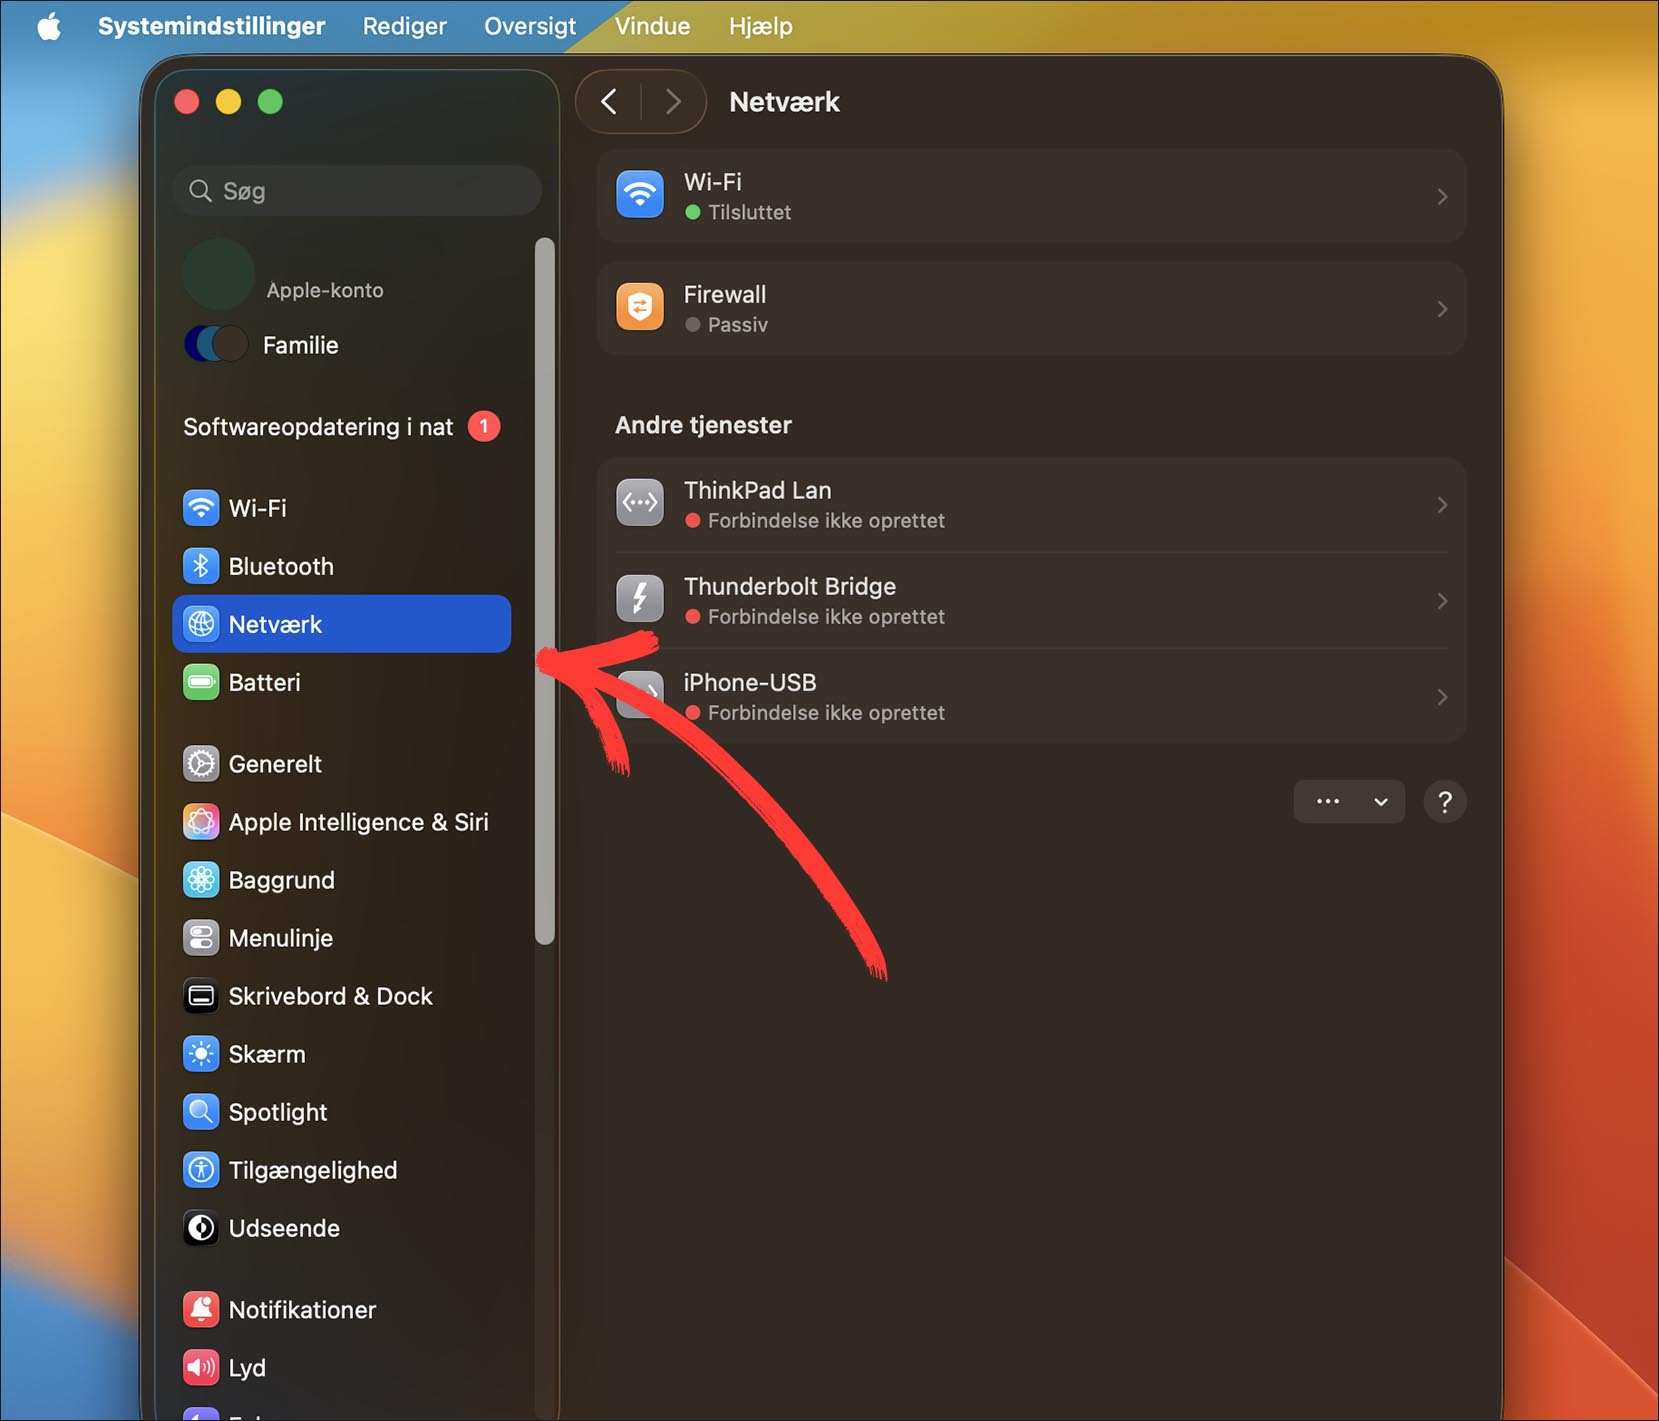
Task: Click the green full-screen window button
Action: (x=270, y=102)
